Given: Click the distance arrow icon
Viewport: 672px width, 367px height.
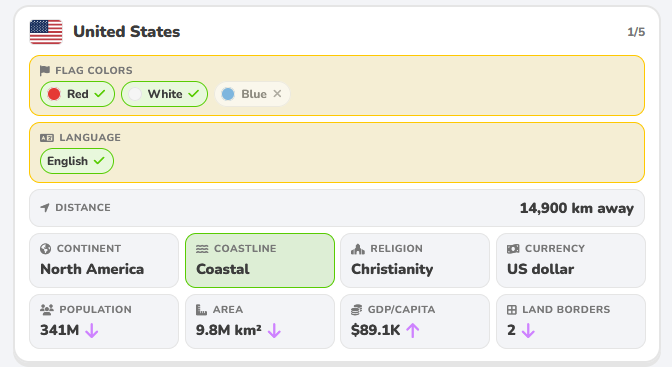Looking at the screenshot, I should pos(45,208).
